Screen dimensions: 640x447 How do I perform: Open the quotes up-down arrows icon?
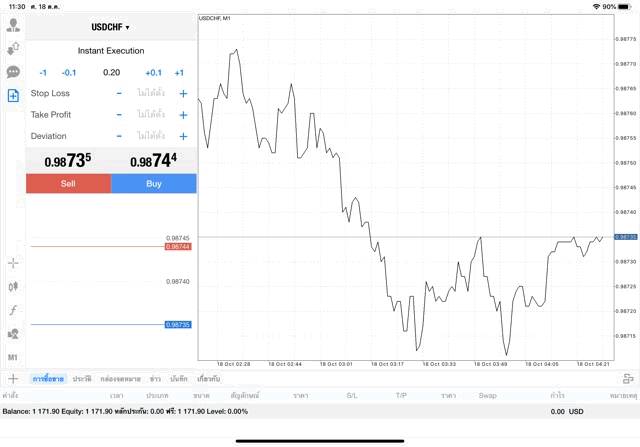point(13,49)
